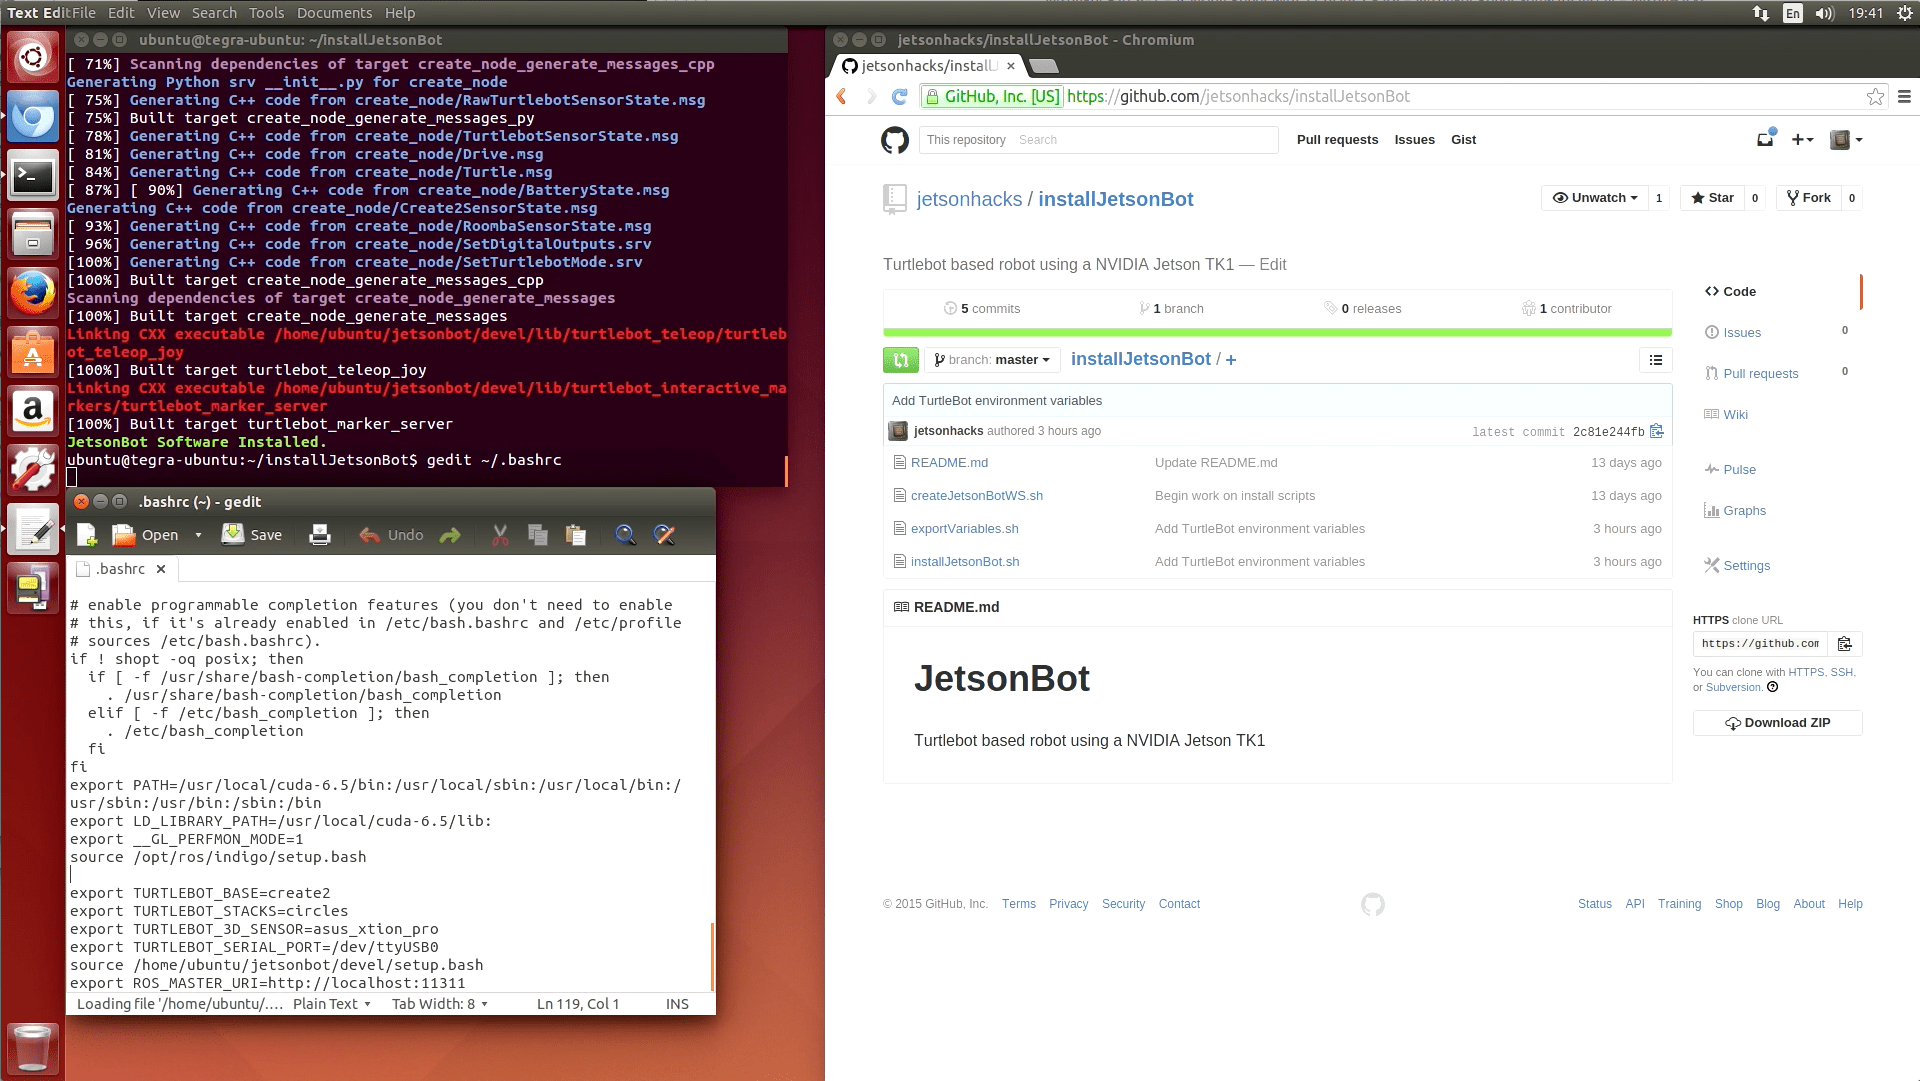Click the file list view toggle icon

click(x=1656, y=360)
